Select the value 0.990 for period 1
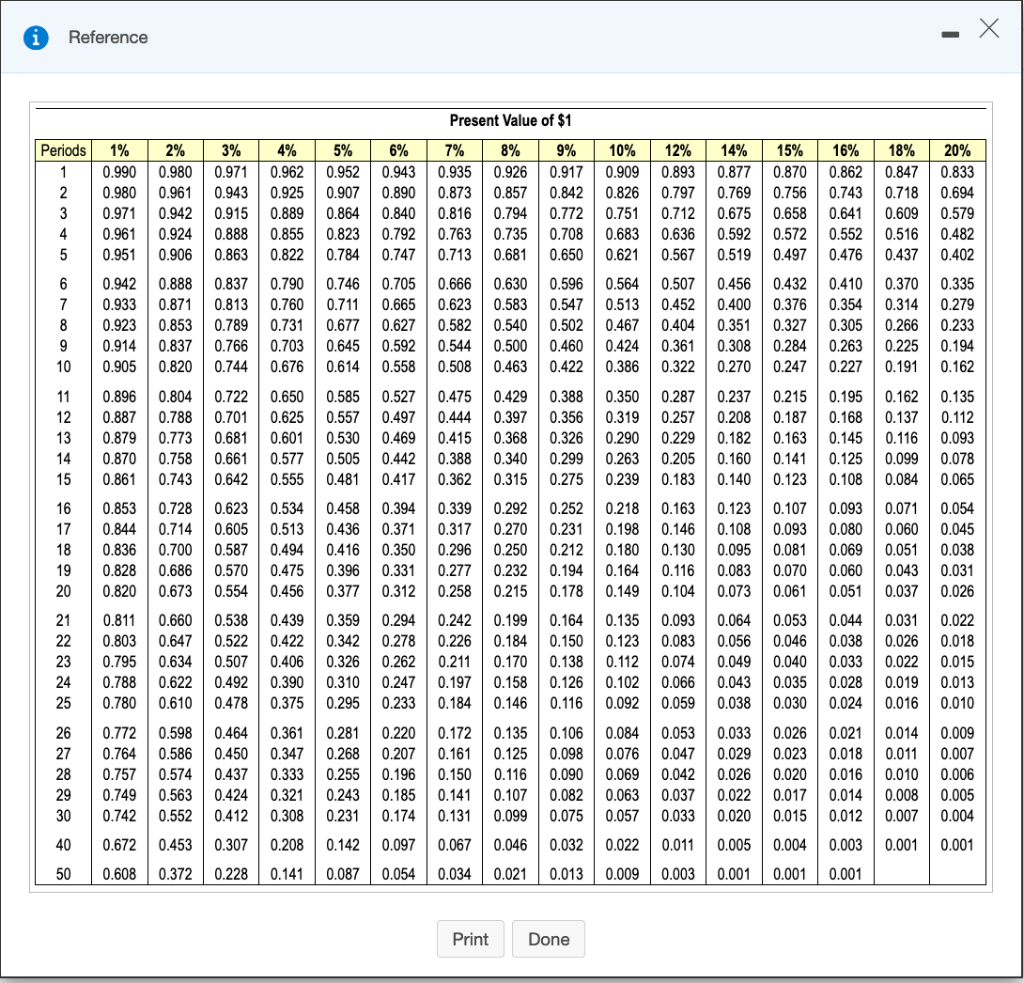The height and width of the screenshot is (983, 1024). pyautogui.click(x=119, y=169)
